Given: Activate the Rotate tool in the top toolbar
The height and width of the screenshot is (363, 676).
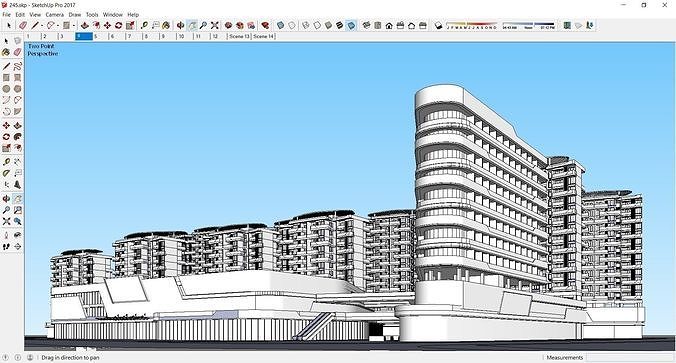Looking at the screenshot, I should 119,25.
